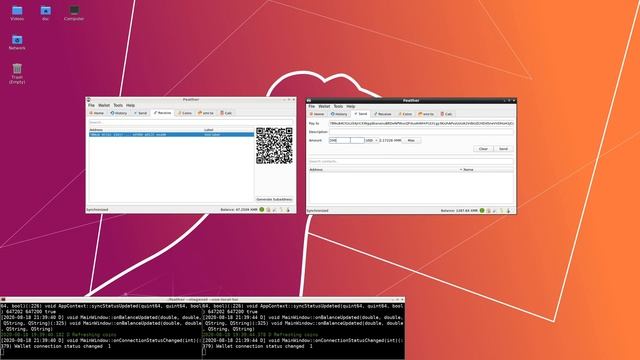The image size is (640, 360).
Task: Switch to Coins tab in right Feather window
Action: (406, 114)
